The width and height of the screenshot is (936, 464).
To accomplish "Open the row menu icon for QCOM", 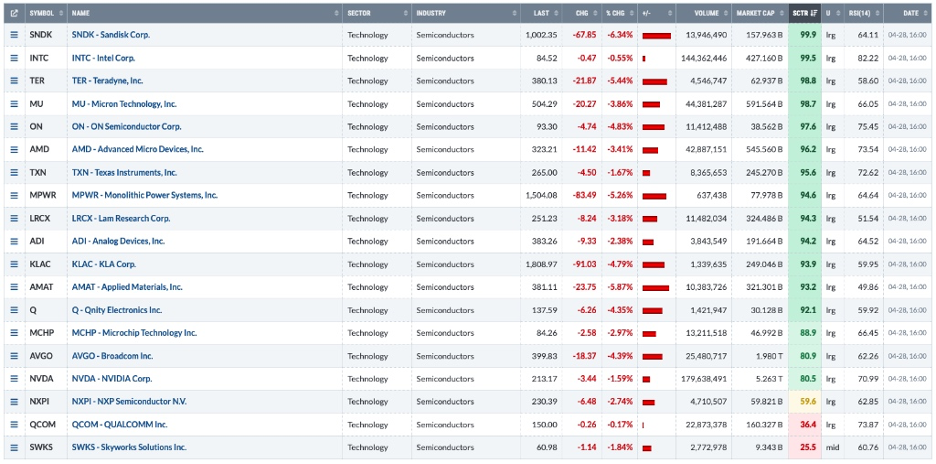I will click(x=14, y=425).
